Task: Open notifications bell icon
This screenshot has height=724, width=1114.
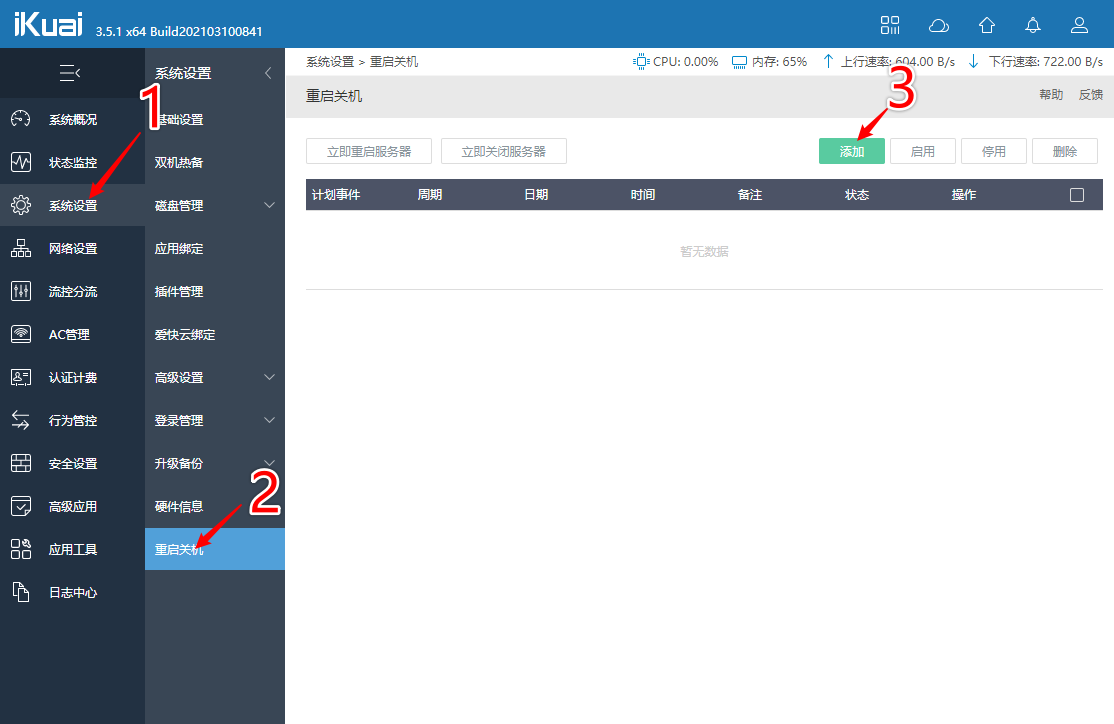Action: pyautogui.click(x=1032, y=26)
